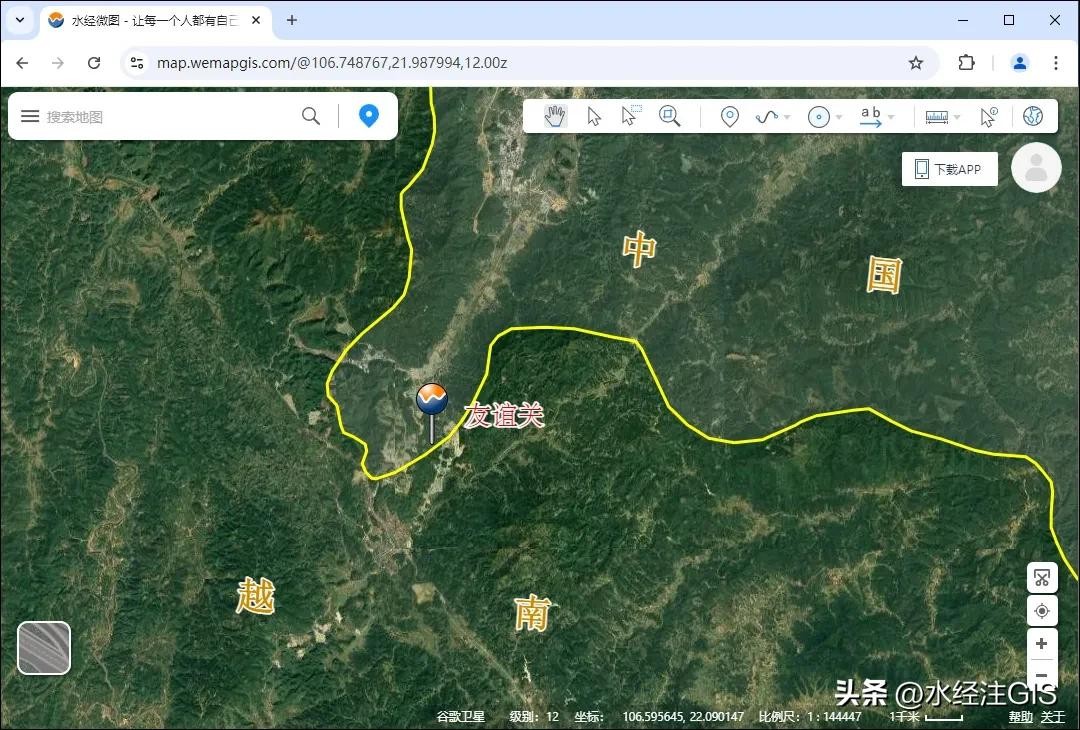Select the hand pan tool
The image size is (1080, 730).
pos(555,117)
